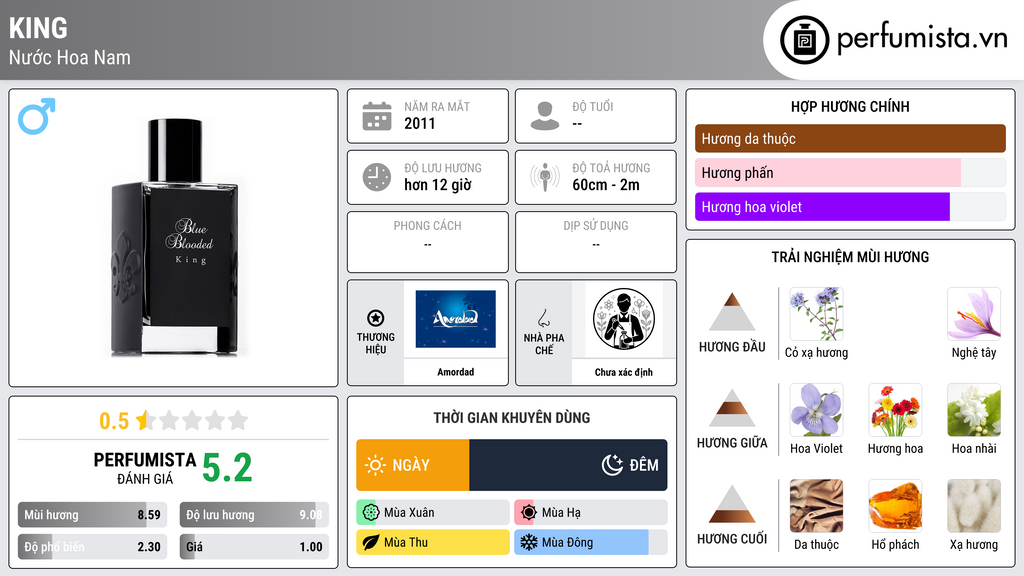This screenshot has height=576, width=1024.
Task: Select the Mùa Thu season bar
Action: click(433, 542)
